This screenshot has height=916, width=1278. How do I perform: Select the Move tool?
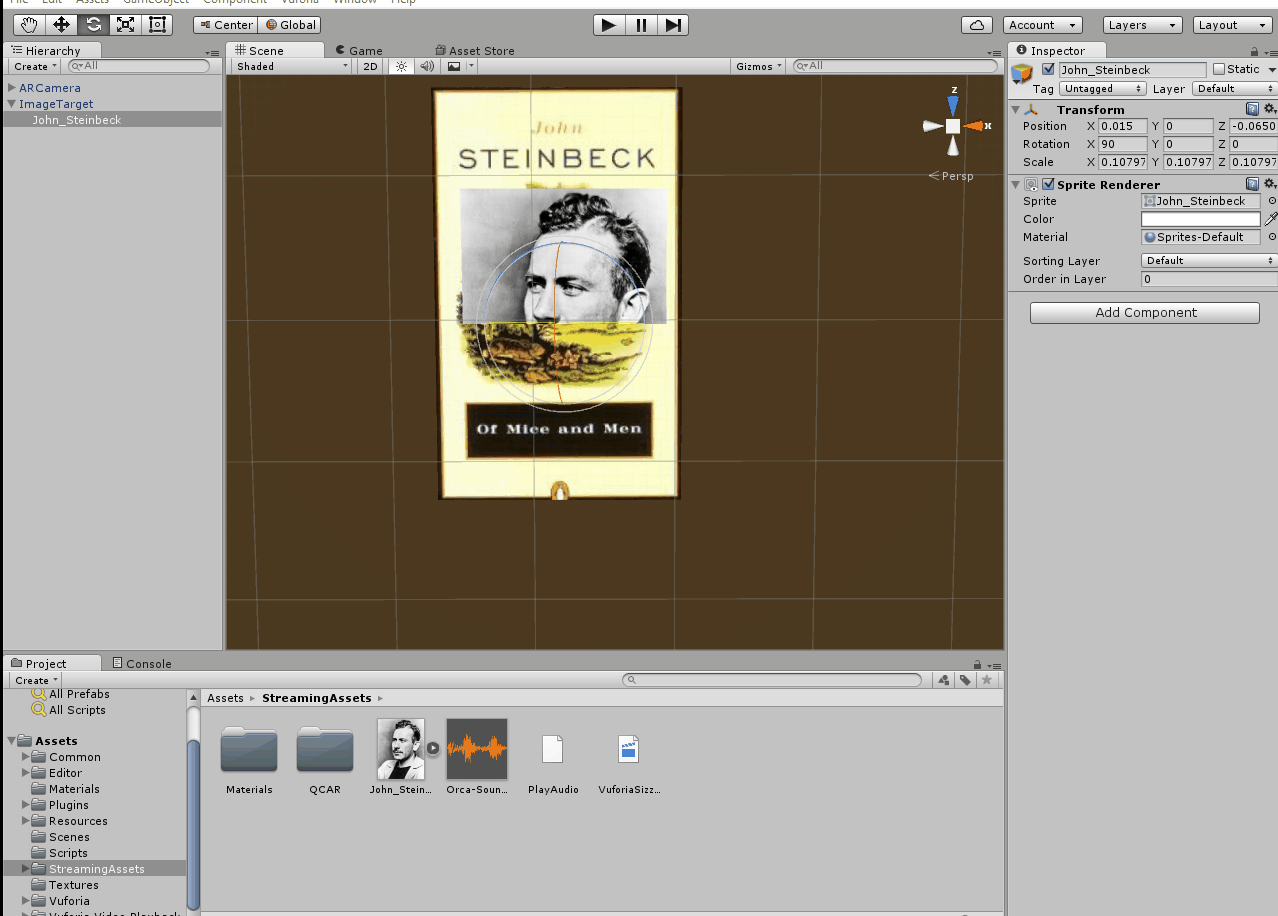60,24
